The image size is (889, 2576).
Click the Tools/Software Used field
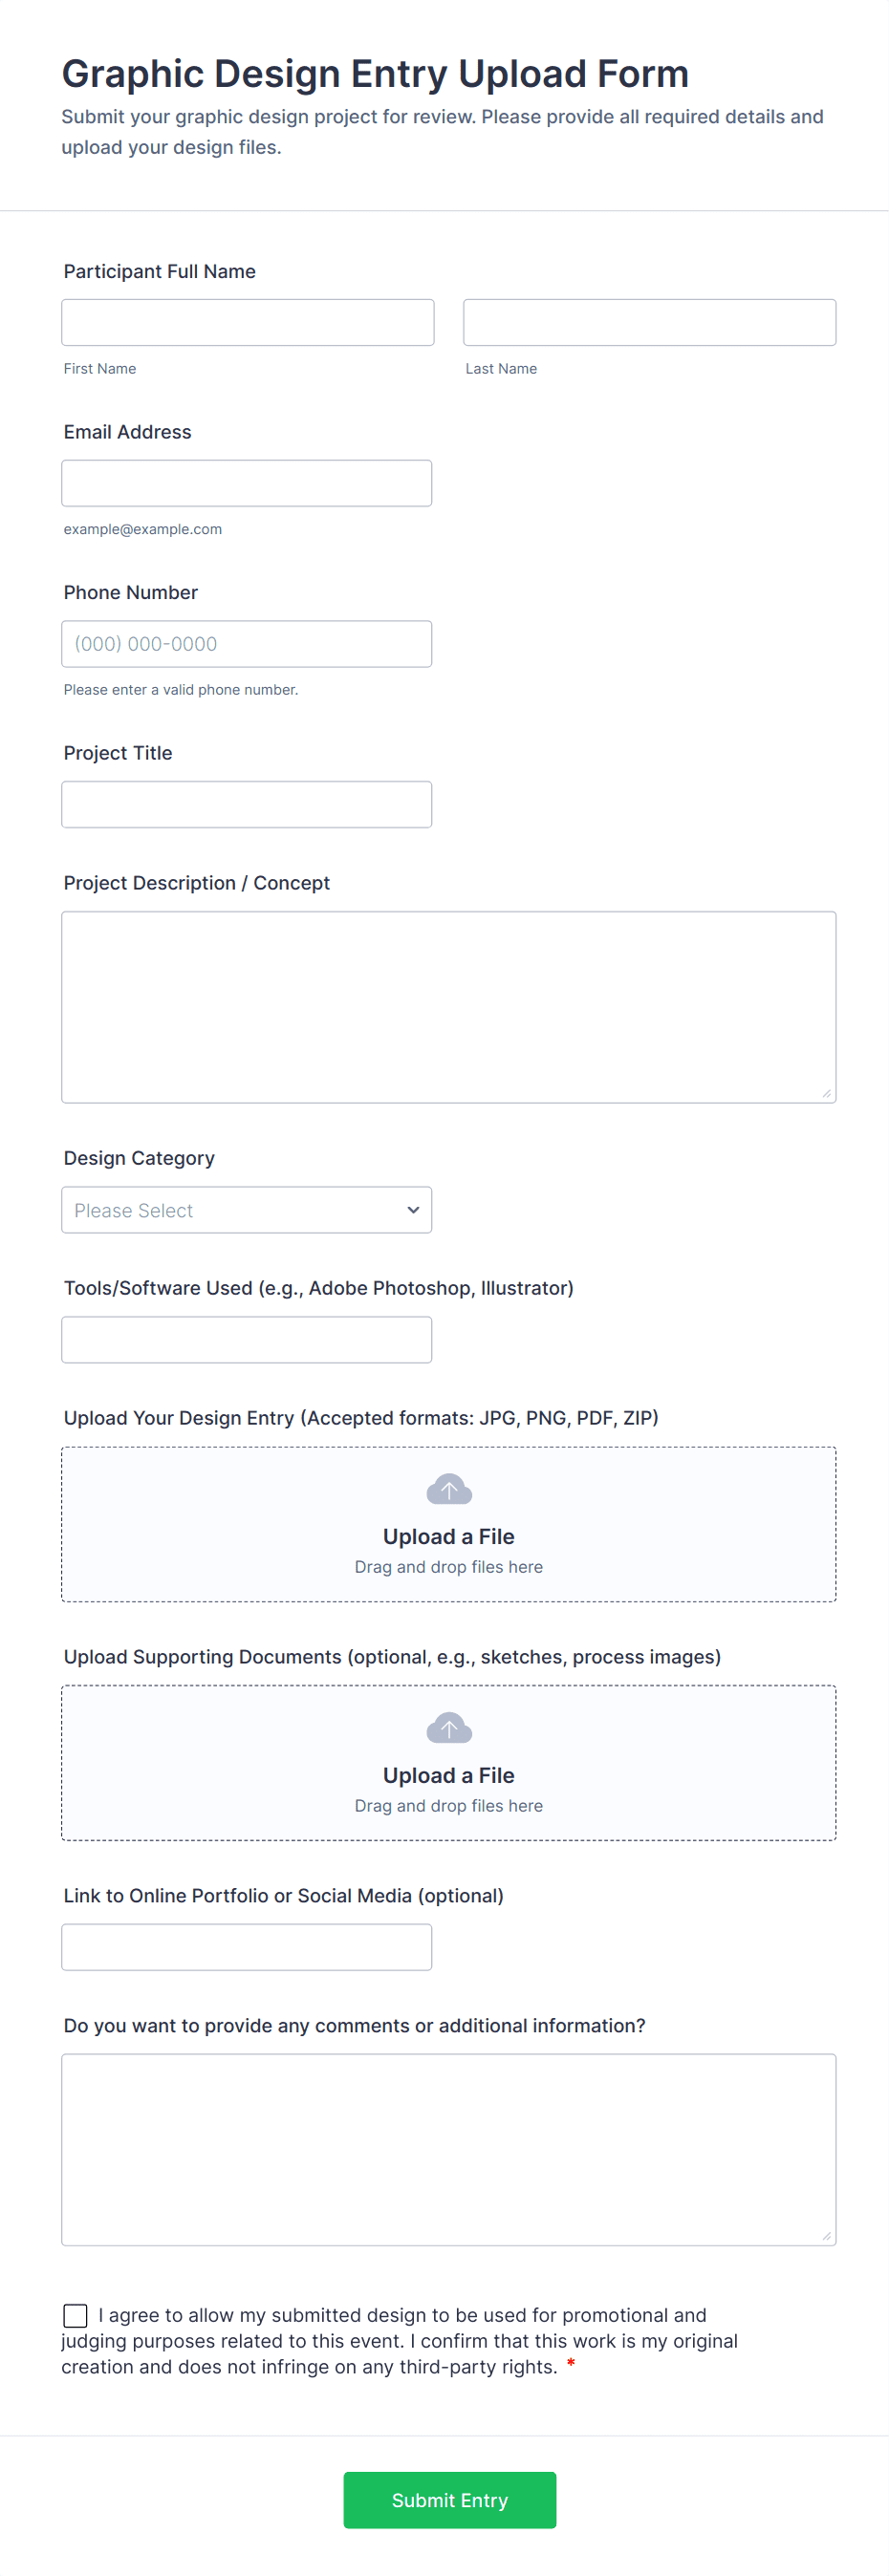[x=246, y=1339]
